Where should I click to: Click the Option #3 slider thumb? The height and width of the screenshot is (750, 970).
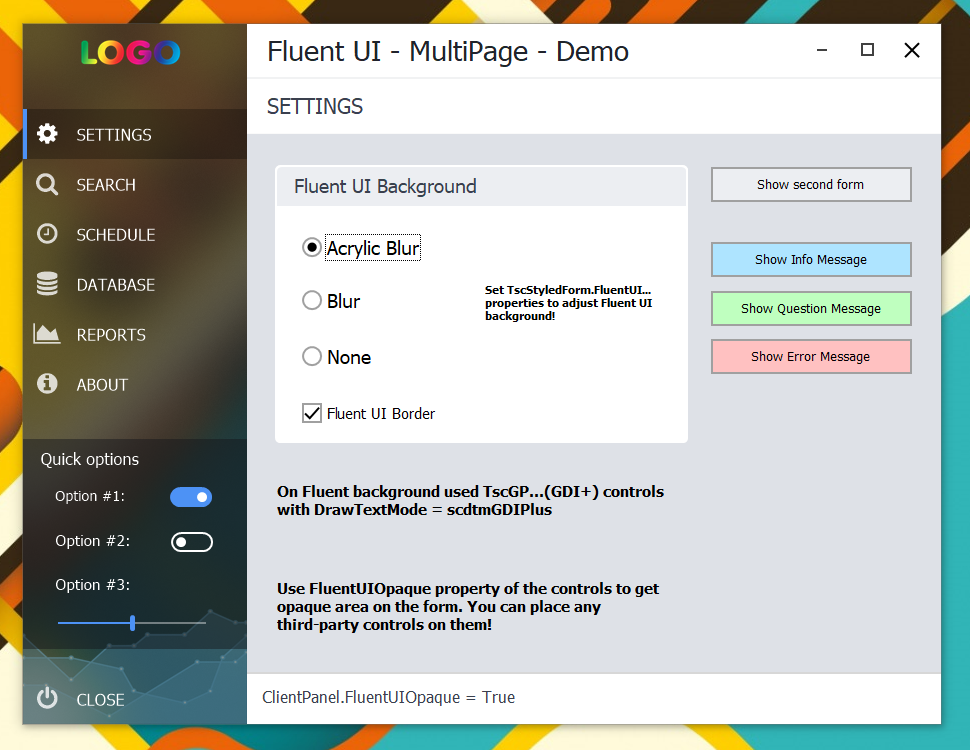[x=132, y=623]
